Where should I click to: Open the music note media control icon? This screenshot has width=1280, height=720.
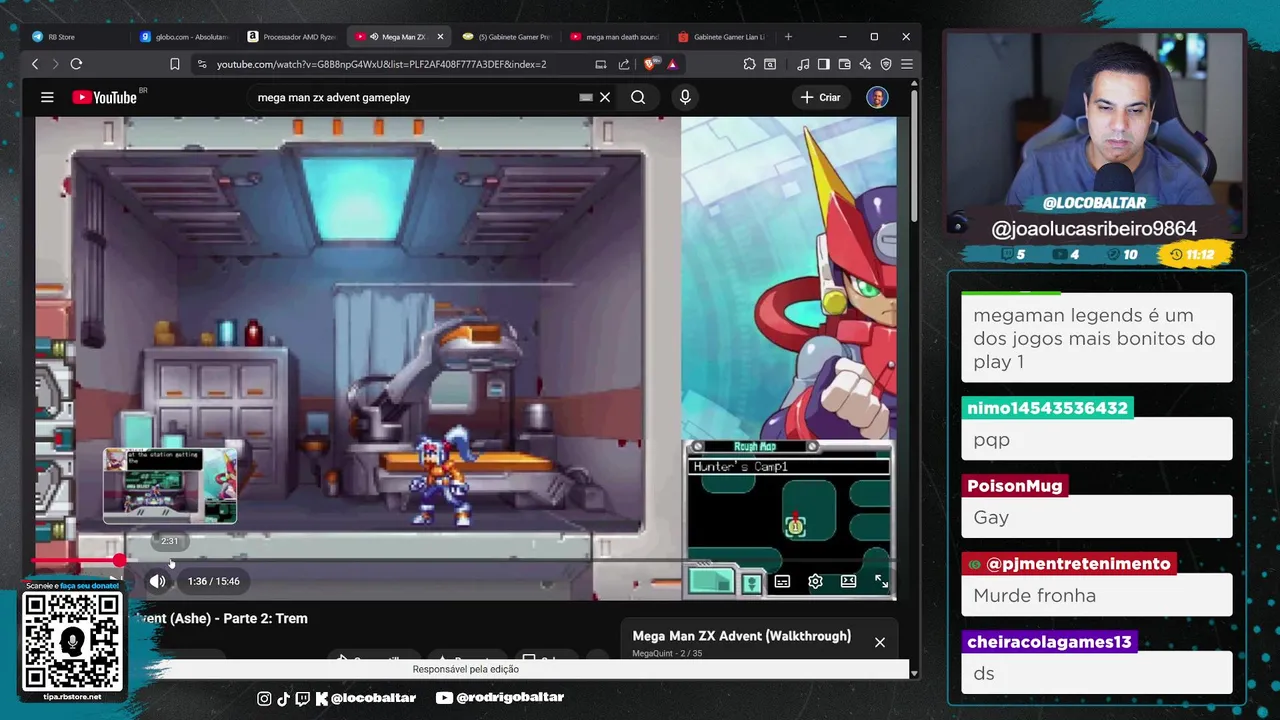[803, 64]
